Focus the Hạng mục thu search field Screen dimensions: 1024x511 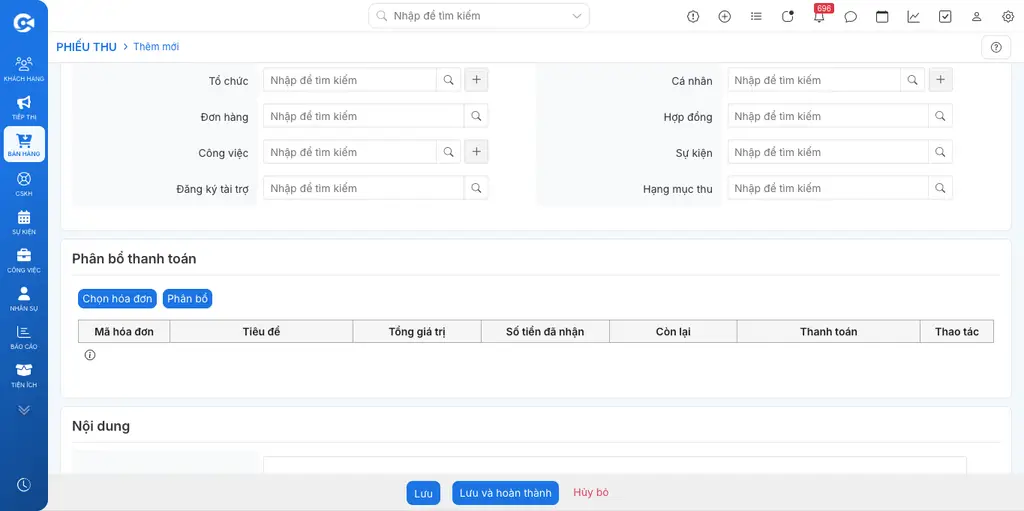[x=828, y=188]
